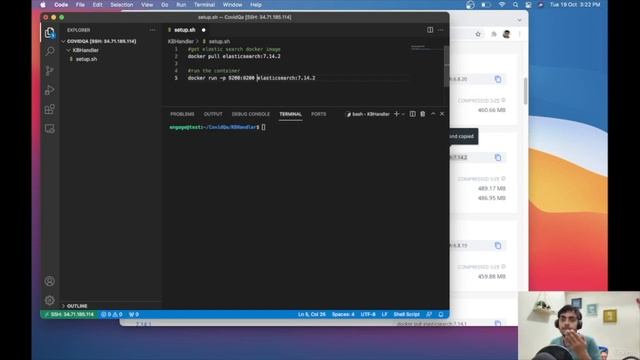Switch to the DEBUG CONSOLE tab

251,114
